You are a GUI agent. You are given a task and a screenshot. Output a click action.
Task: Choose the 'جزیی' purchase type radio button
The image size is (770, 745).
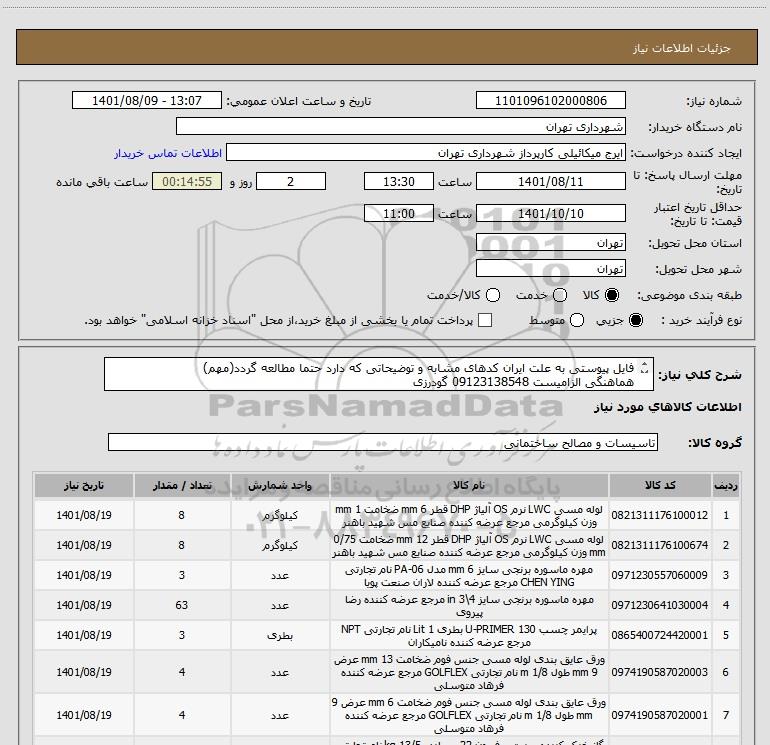(635, 320)
